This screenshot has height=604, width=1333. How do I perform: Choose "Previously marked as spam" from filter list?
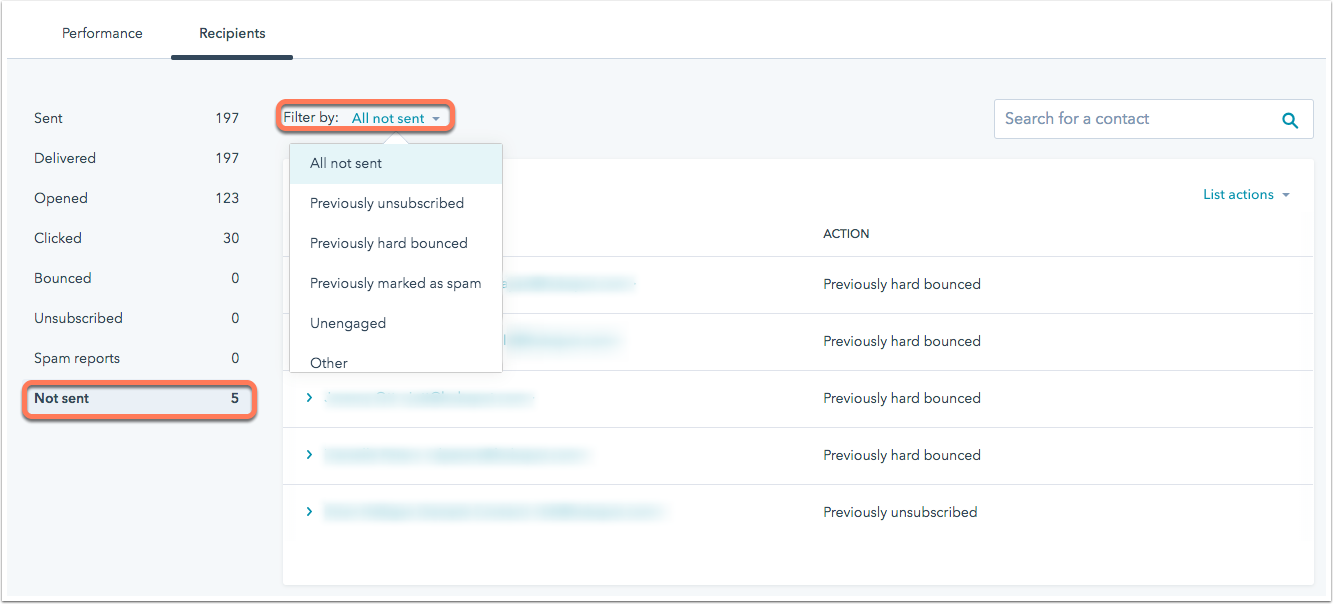tap(394, 283)
